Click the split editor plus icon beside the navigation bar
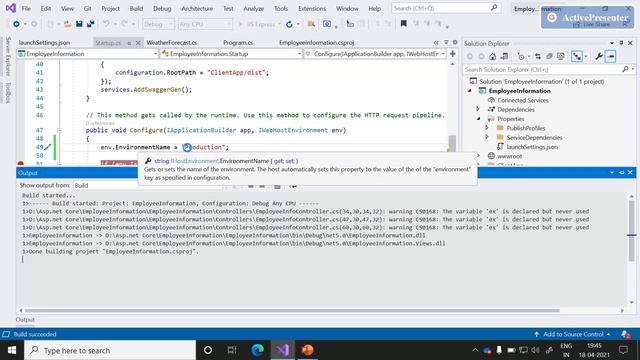Screen dimensions: 640x360 [452, 53]
